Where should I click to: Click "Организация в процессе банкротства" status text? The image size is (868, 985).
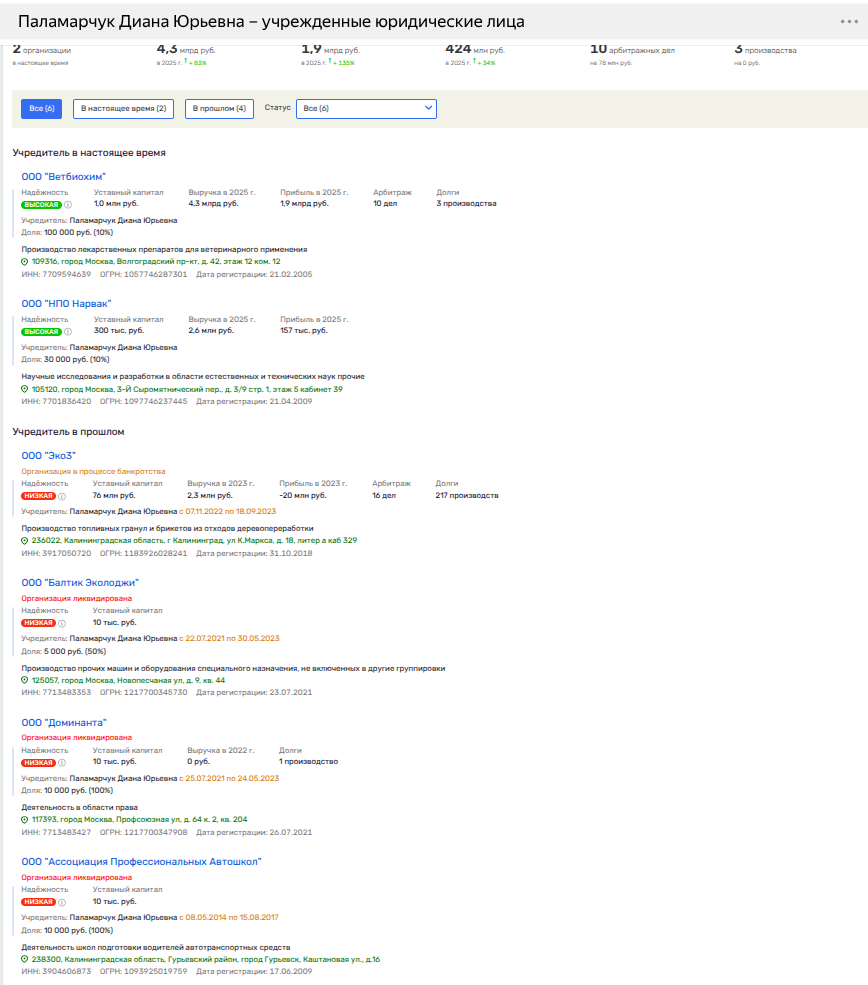pos(94,471)
